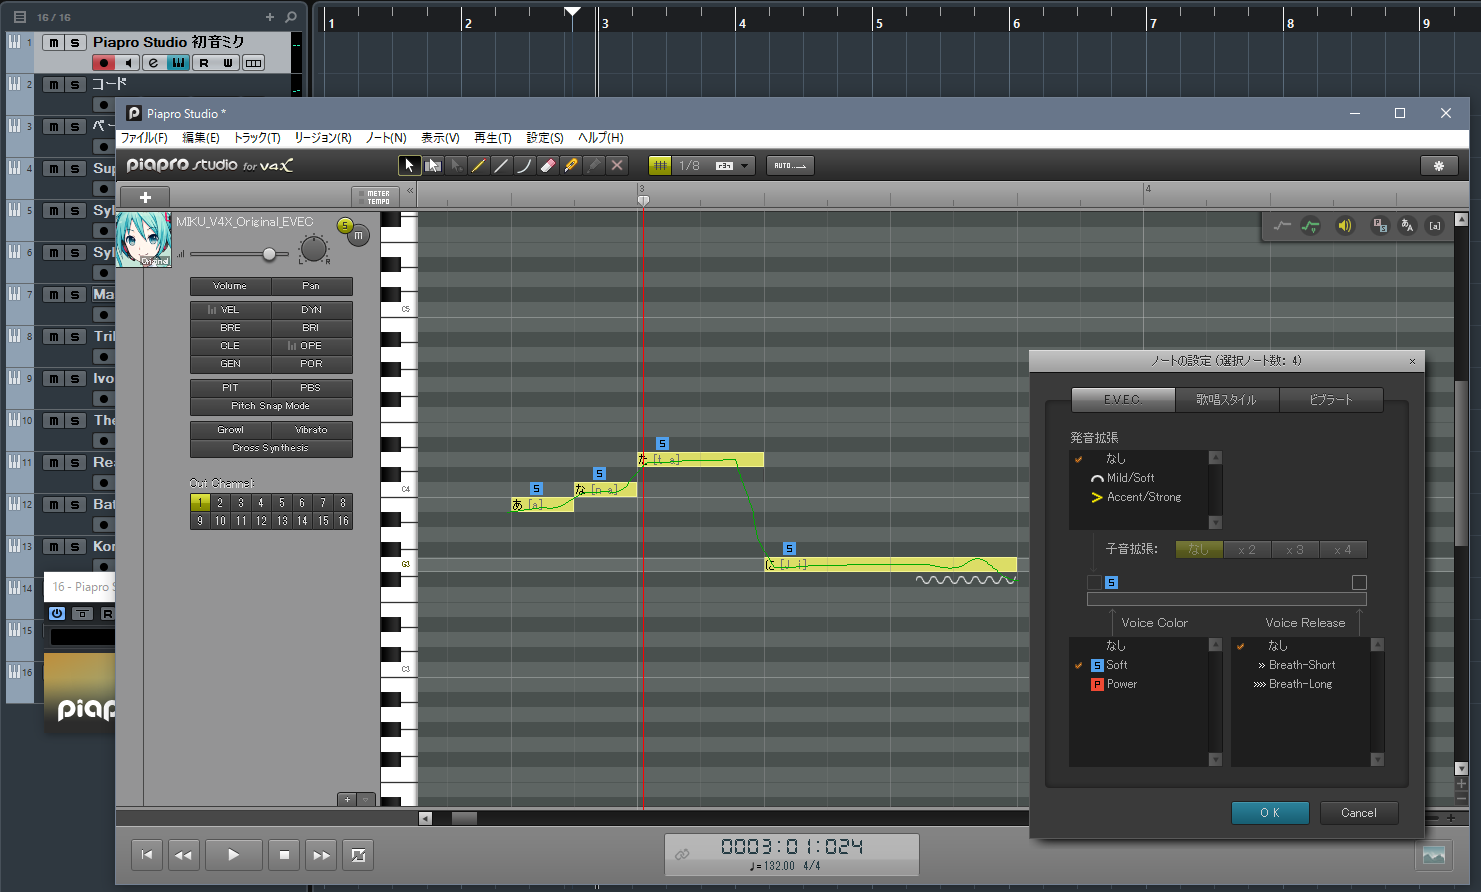Click the Miku singer avatar thumbnail
The height and width of the screenshot is (892, 1481).
pos(144,240)
